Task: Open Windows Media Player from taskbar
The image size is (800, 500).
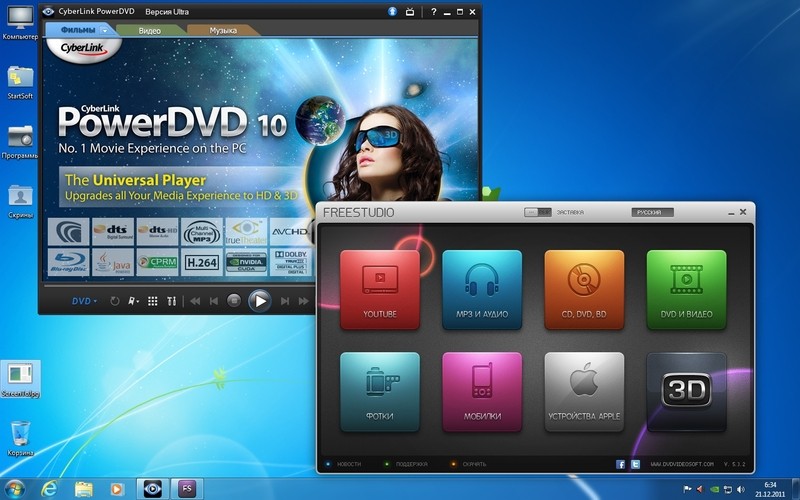Action: pos(117,489)
